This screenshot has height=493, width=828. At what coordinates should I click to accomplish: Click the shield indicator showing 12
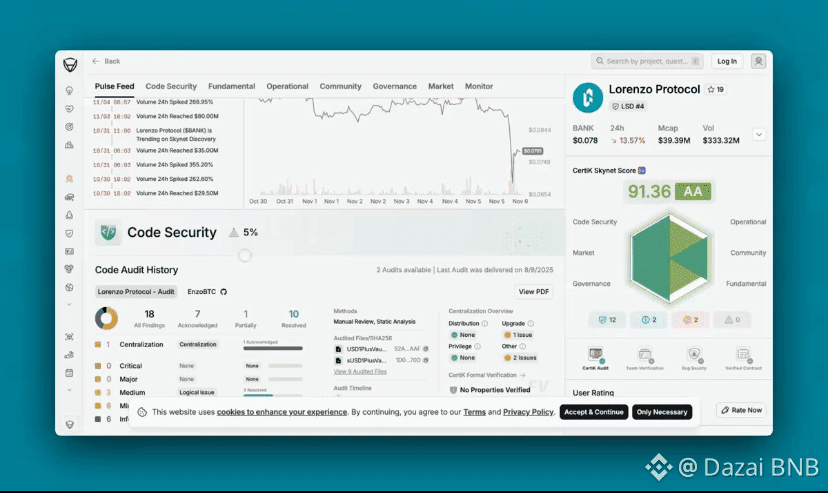pos(607,320)
